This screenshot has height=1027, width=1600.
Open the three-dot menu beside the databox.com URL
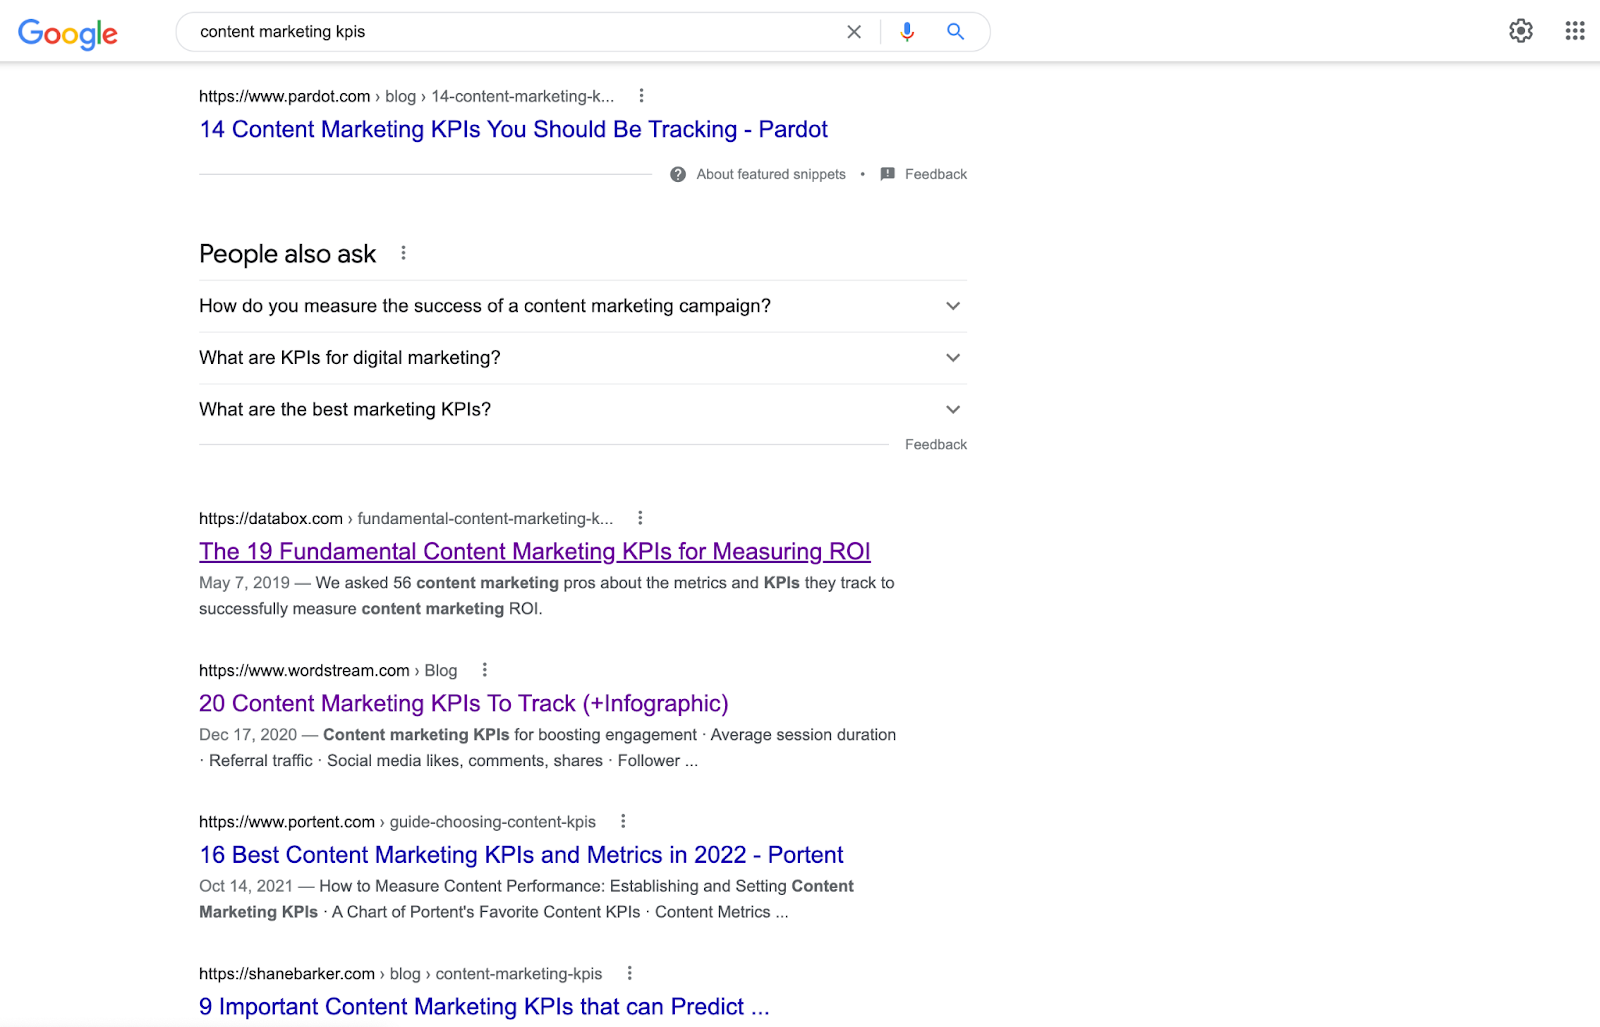640,518
